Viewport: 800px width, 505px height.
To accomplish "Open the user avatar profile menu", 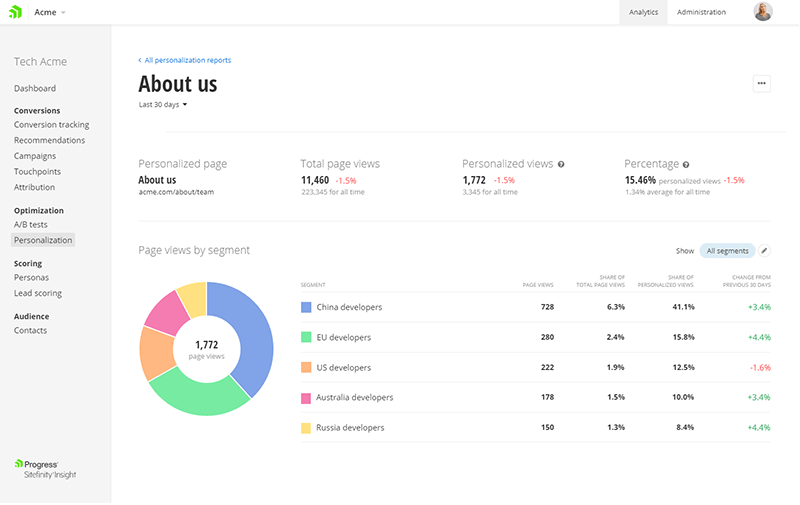I will [x=763, y=12].
